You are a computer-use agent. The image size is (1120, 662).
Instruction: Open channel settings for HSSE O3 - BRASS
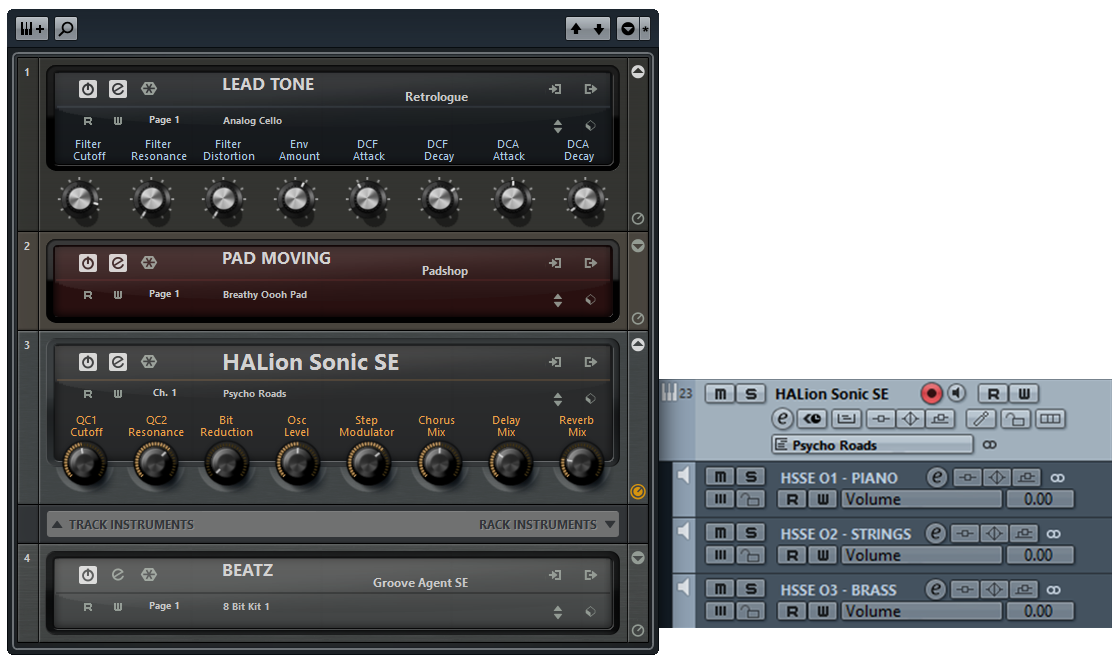[x=935, y=589]
